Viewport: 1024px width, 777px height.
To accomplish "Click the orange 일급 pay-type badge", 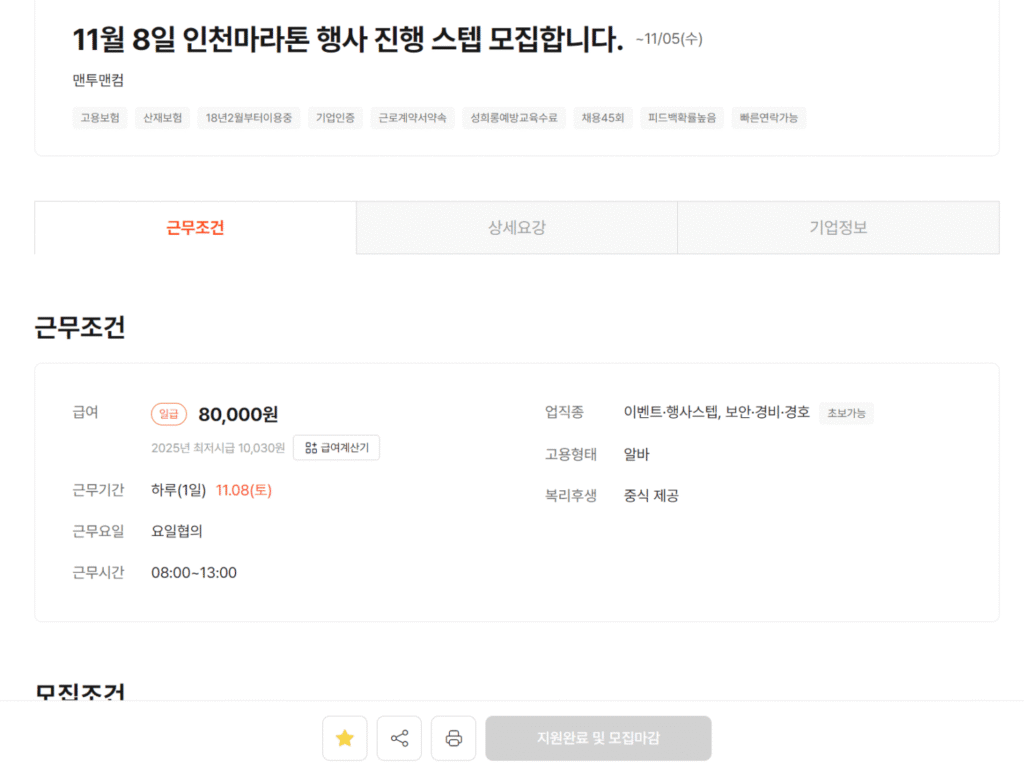I will pyautogui.click(x=169, y=413).
